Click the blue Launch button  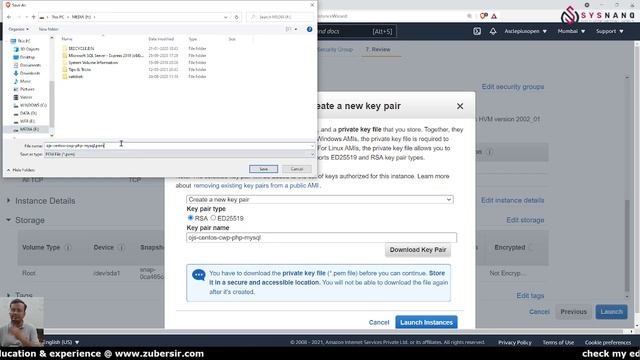point(611,312)
